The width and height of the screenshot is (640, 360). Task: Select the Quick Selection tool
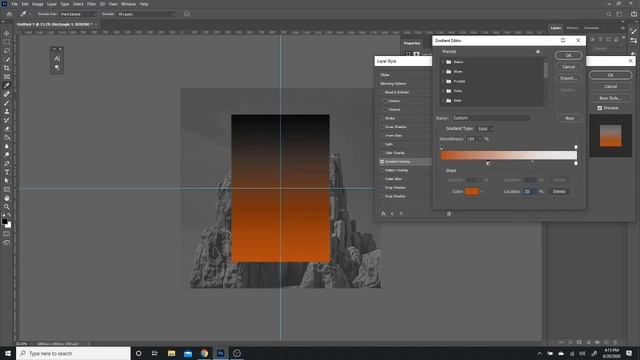point(7,59)
